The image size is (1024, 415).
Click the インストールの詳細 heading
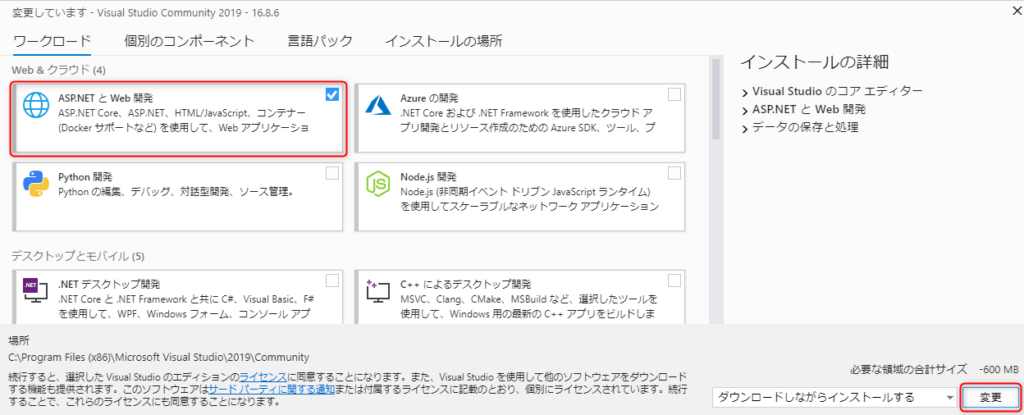[x=814, y=62]
